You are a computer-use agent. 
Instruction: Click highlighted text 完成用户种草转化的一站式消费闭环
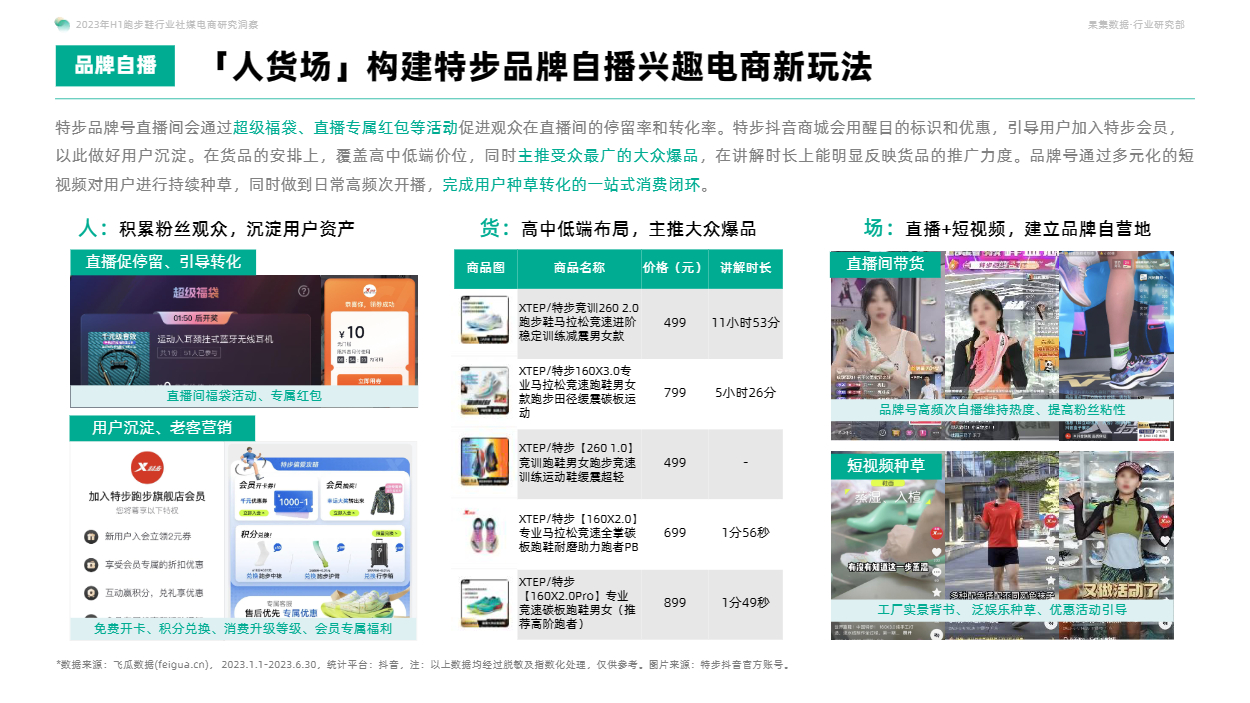(571, 185)
